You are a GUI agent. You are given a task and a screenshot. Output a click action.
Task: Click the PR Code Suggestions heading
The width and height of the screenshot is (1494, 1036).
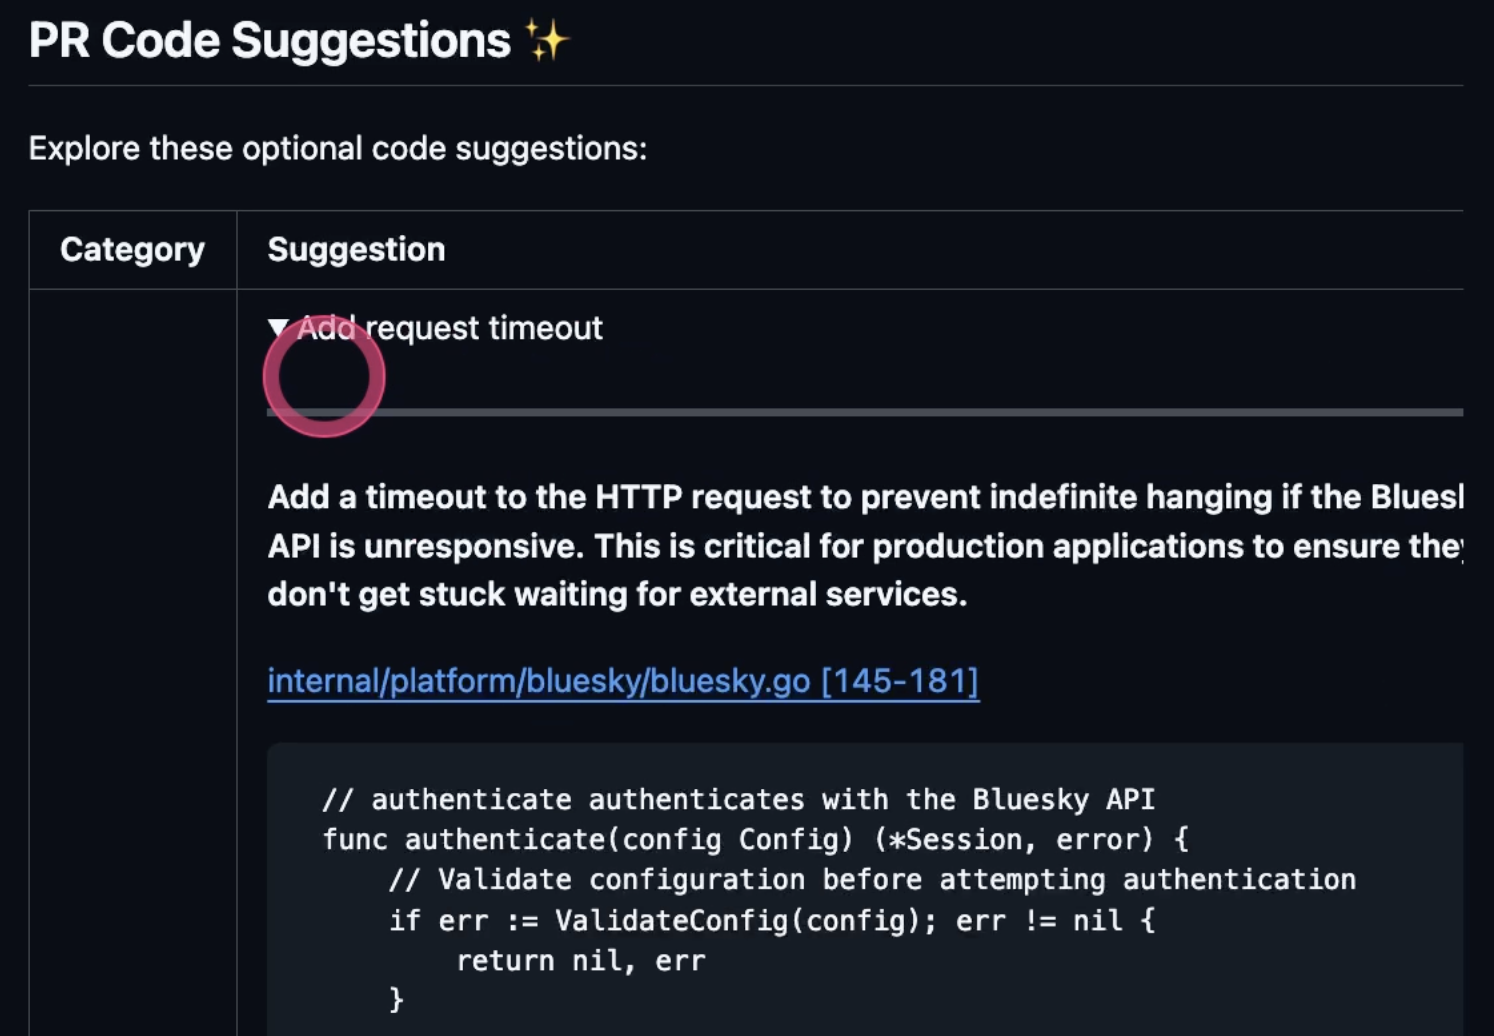click(270, 41)
